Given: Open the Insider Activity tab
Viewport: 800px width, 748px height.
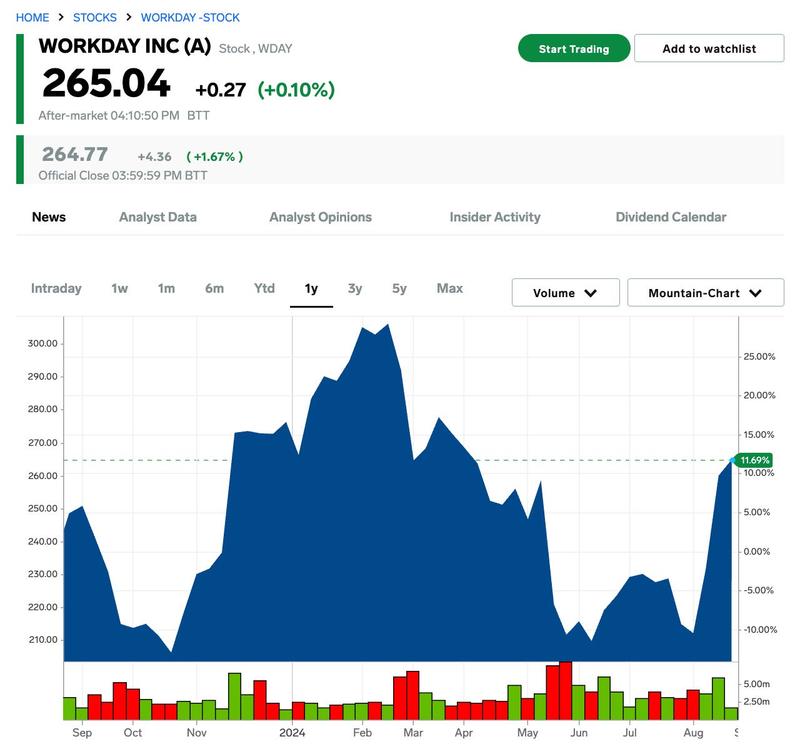Looking at the screenshot, I should tap(495, 217).
